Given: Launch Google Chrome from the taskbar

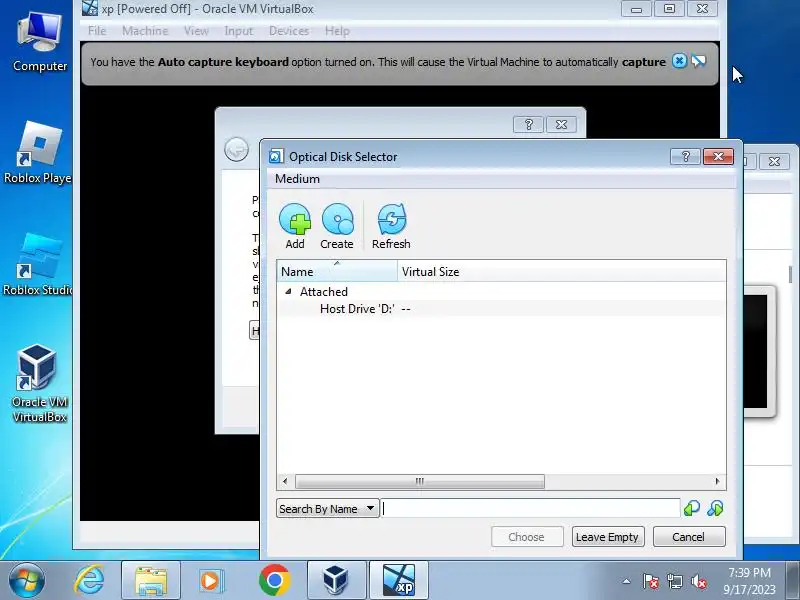Looking at the screenshot, I should pos(274,581).
